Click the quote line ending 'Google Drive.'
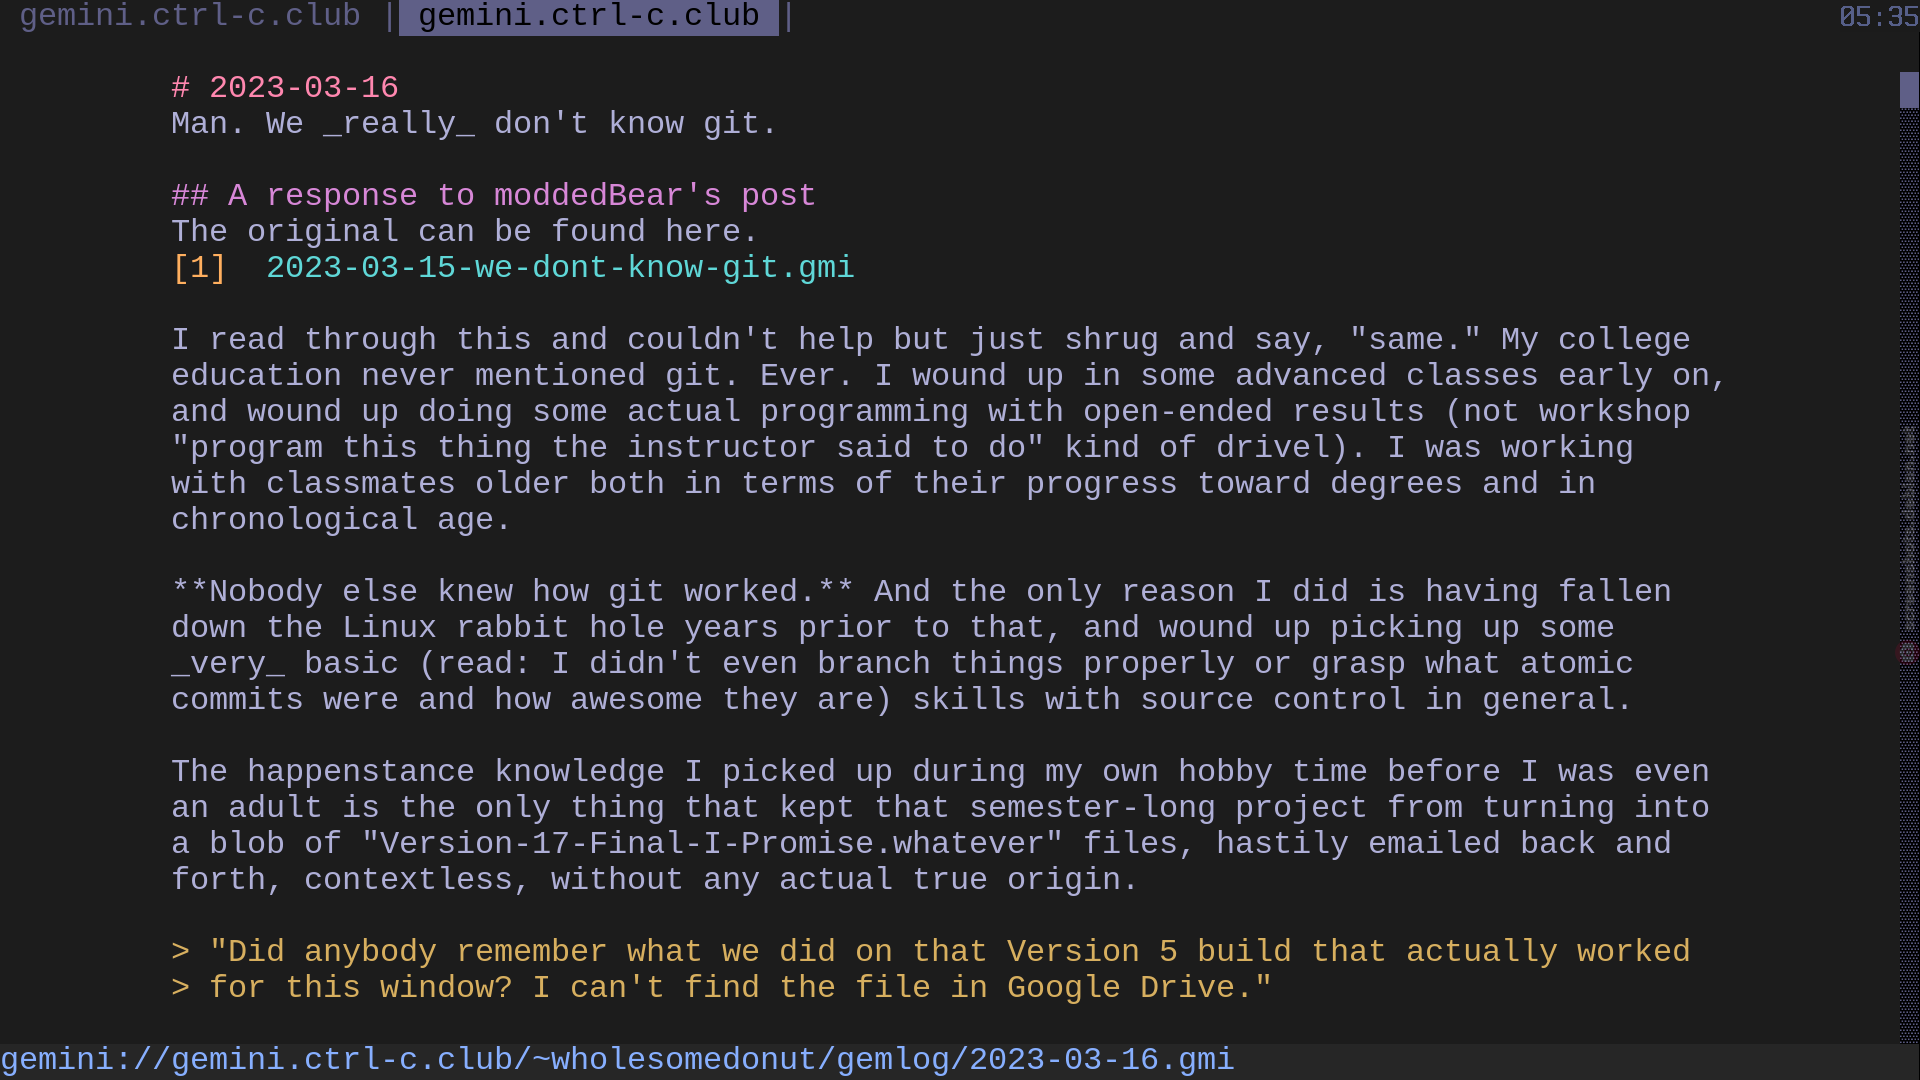 point(721,988)
